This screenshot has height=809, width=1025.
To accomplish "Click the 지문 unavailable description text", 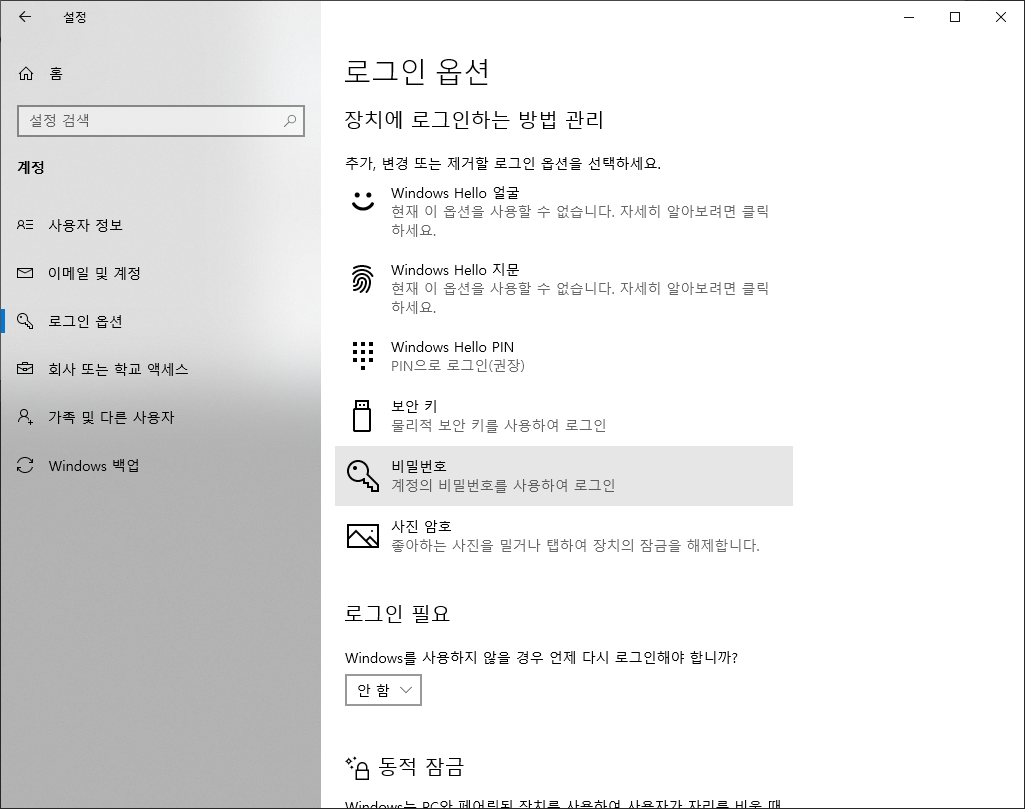I will (579, 298).
